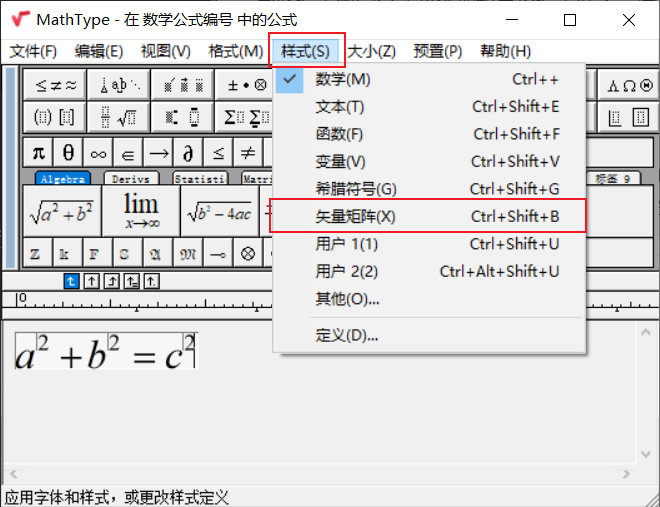This screenshot has height=507, width=660.
Task: Choose 文本(T) style
Action: point(429,107)
